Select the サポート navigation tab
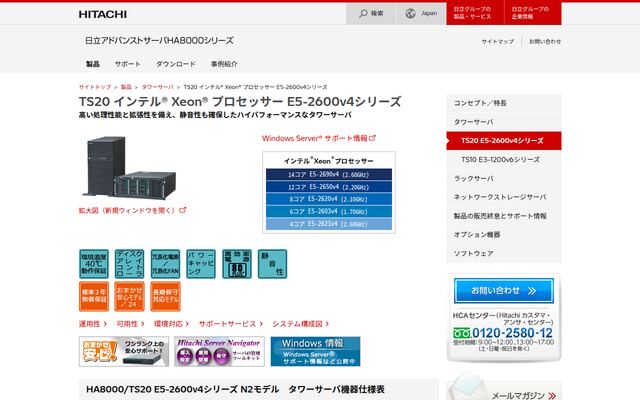The width and height of the screenshot is (640, 400). [x=128, y=64]
